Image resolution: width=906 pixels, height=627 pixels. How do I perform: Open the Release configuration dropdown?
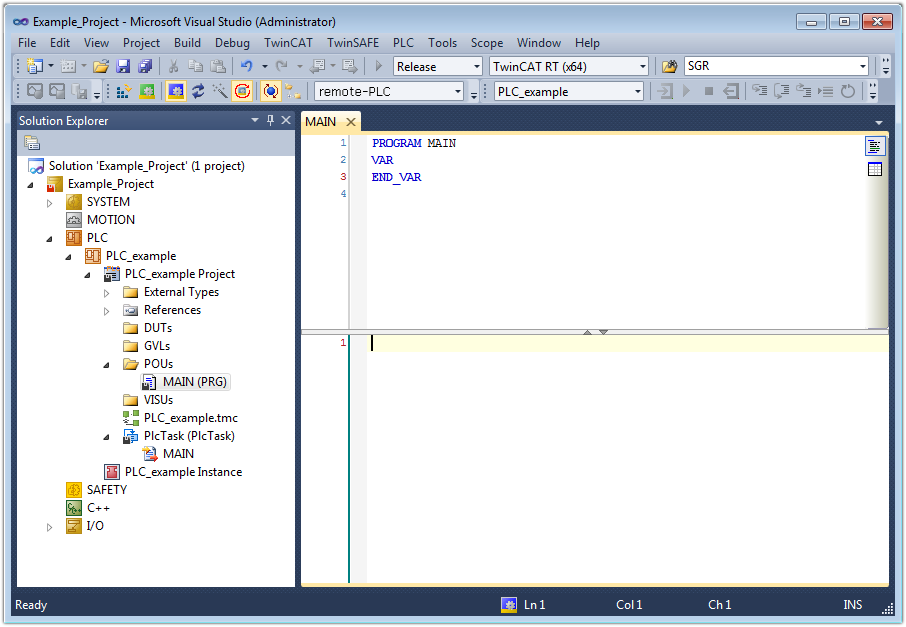coord(476,67)
